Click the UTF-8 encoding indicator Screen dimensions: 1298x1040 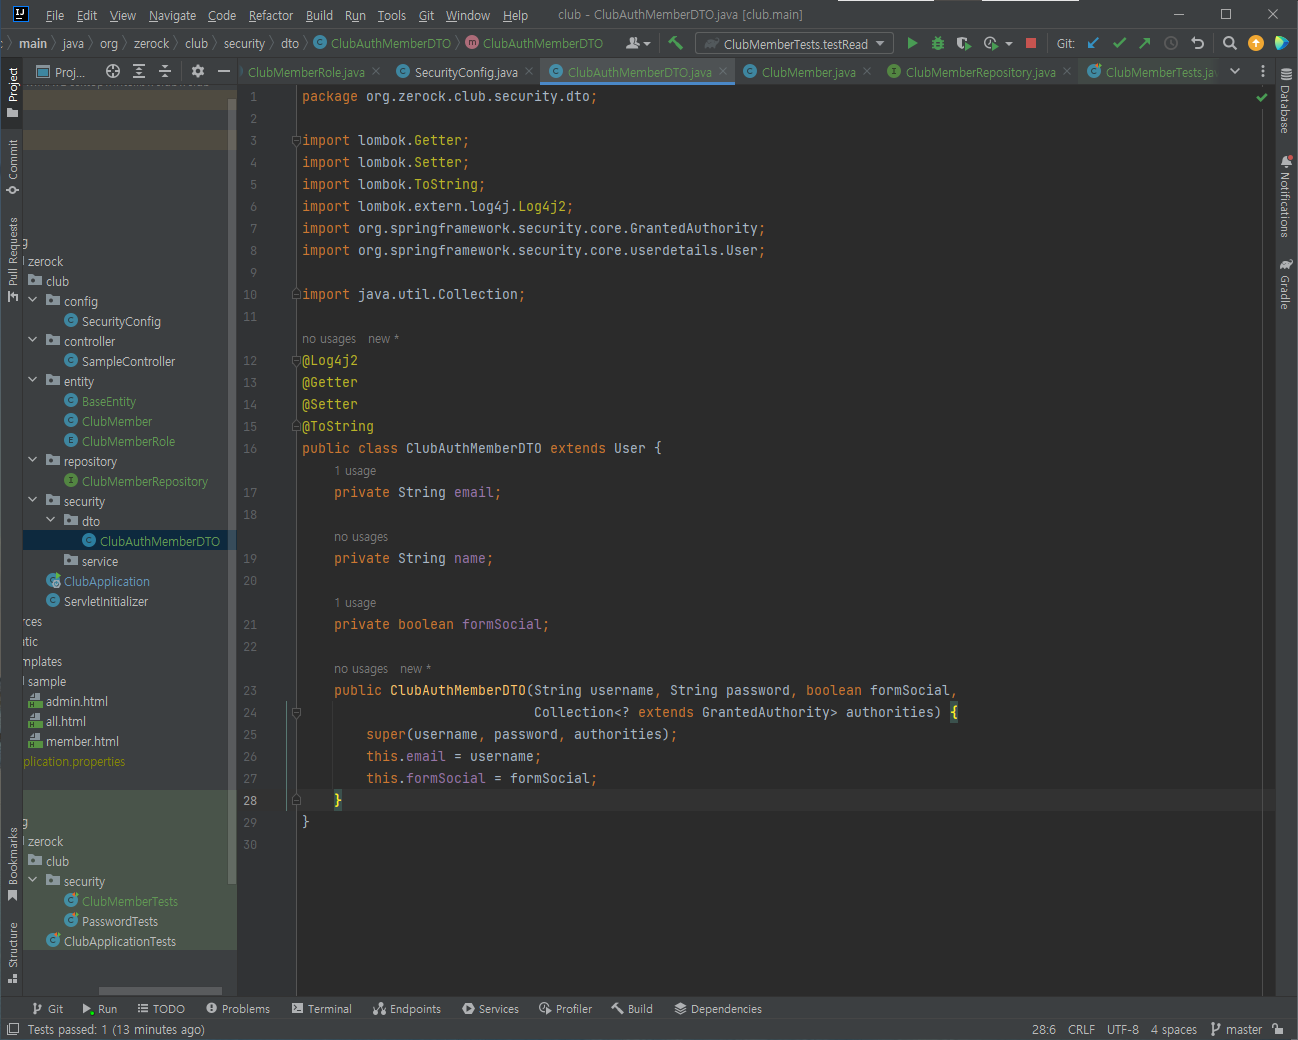[1123, 1029]
